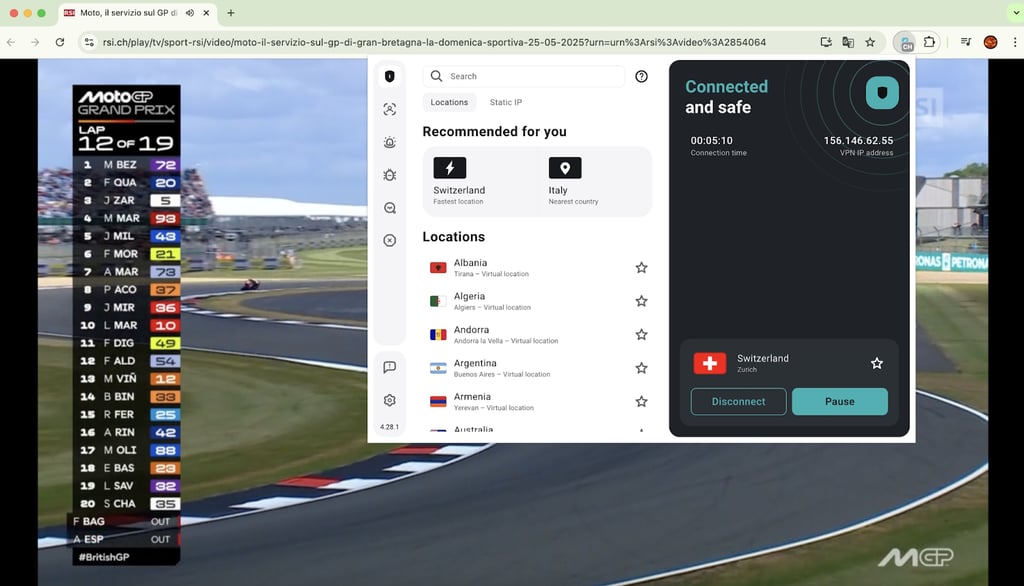Favorite Albania with its star
Image resolution: width=1024 pixels, height=586 pixels.
coord(641,268)
